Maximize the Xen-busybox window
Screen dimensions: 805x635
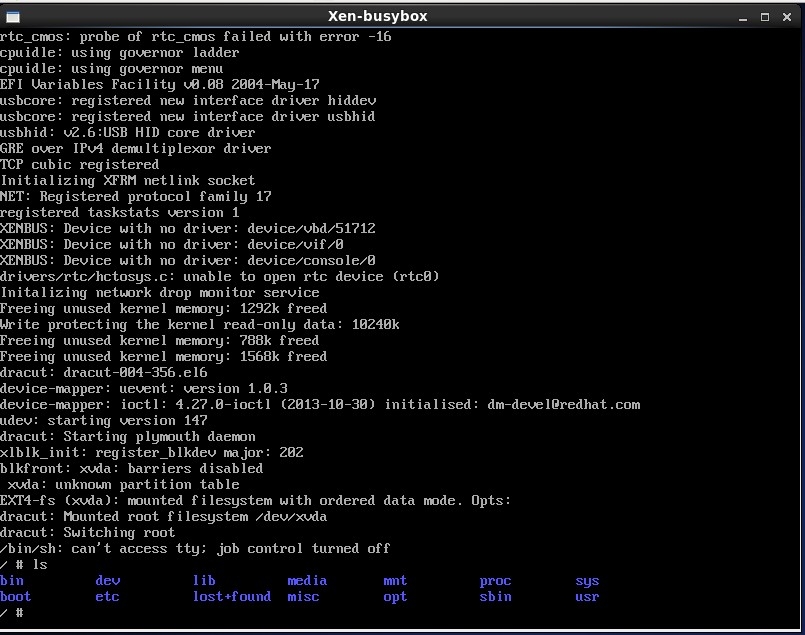tap(766, 16)
